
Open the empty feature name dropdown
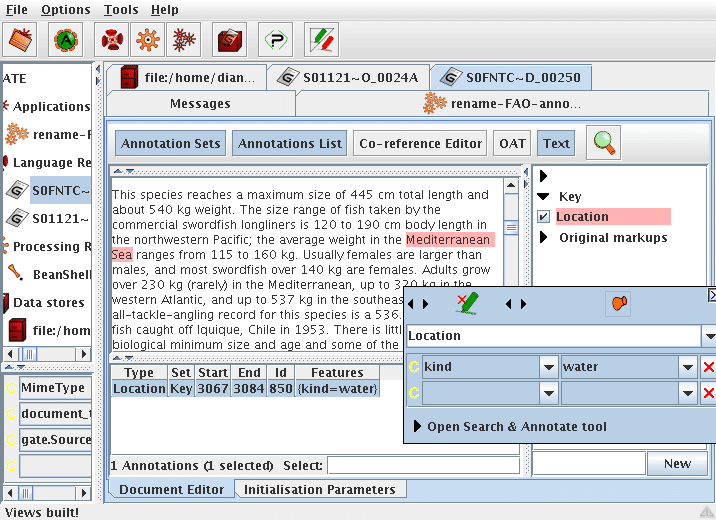coord(549,393)
